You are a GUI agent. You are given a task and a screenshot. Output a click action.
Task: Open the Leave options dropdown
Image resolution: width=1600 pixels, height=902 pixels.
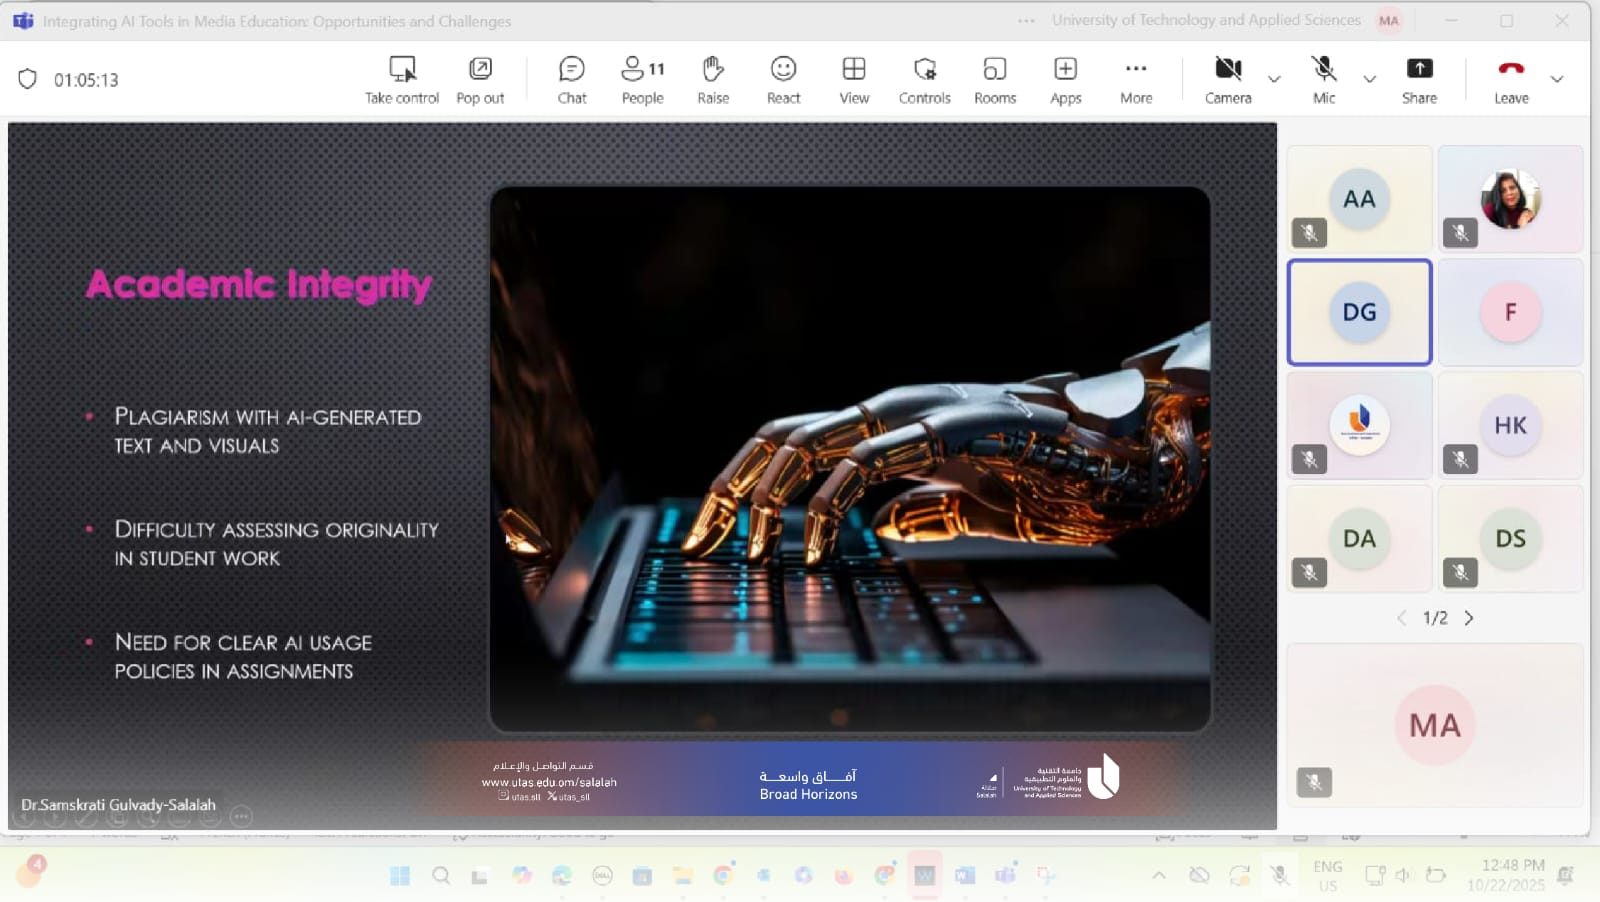1557,79
